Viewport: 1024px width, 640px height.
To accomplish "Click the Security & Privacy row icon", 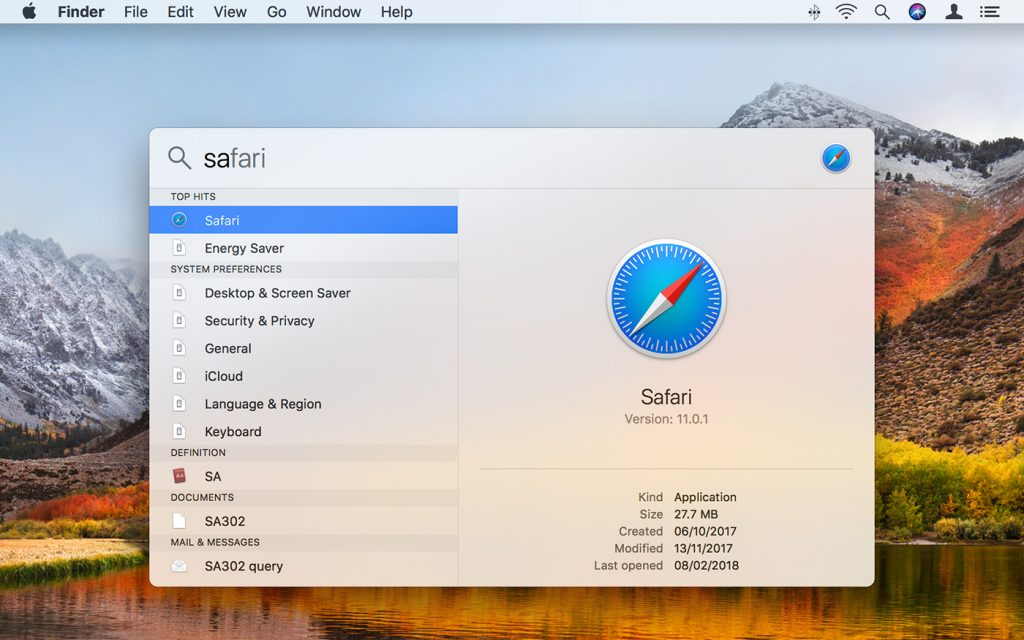I will [x=179, y=321].
